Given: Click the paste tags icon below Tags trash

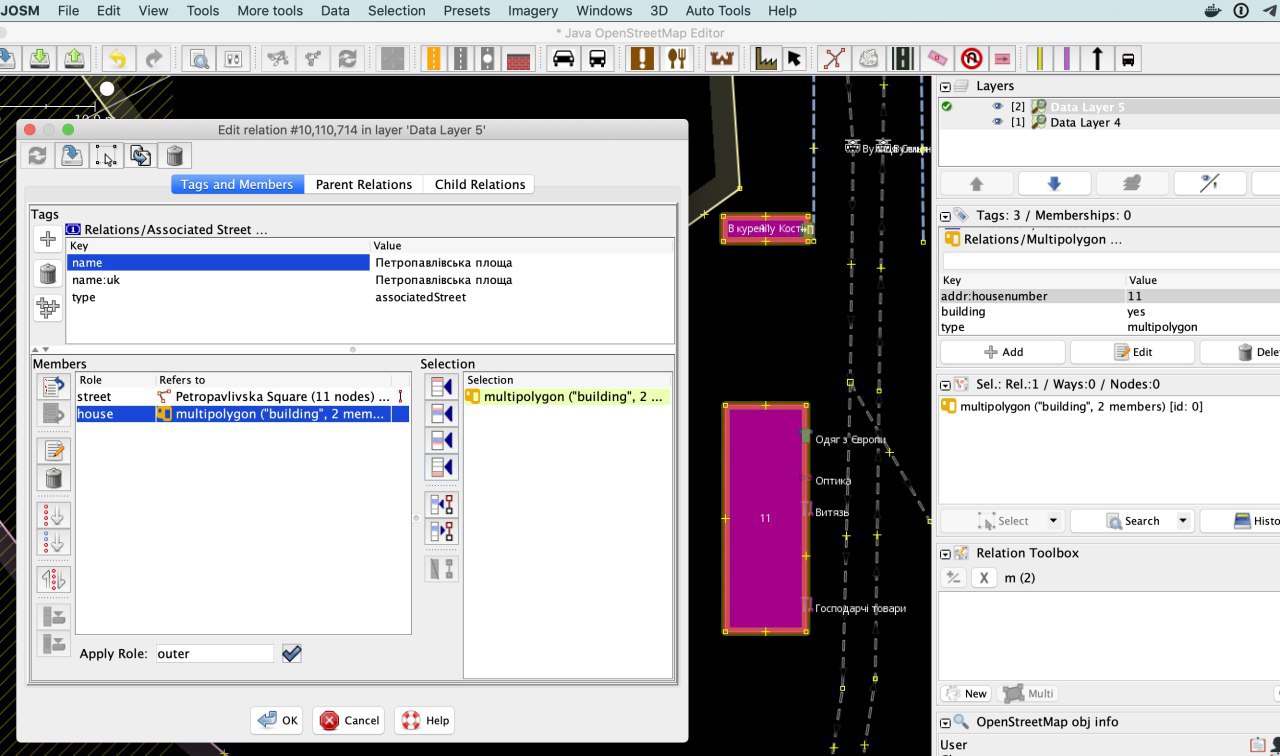Looking at the screenshot, I should [x=47, y=307].
